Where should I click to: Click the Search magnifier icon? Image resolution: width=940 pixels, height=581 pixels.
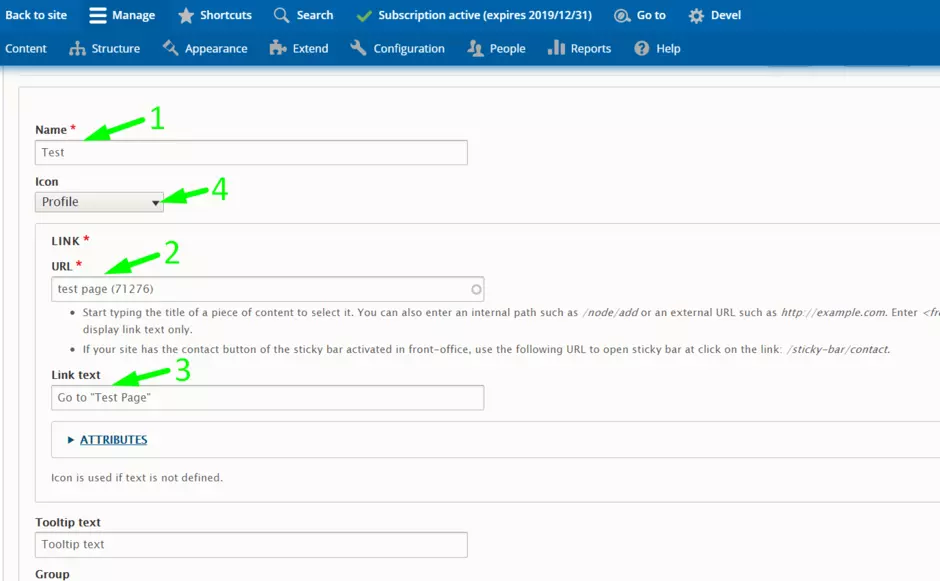click(282, 16)
